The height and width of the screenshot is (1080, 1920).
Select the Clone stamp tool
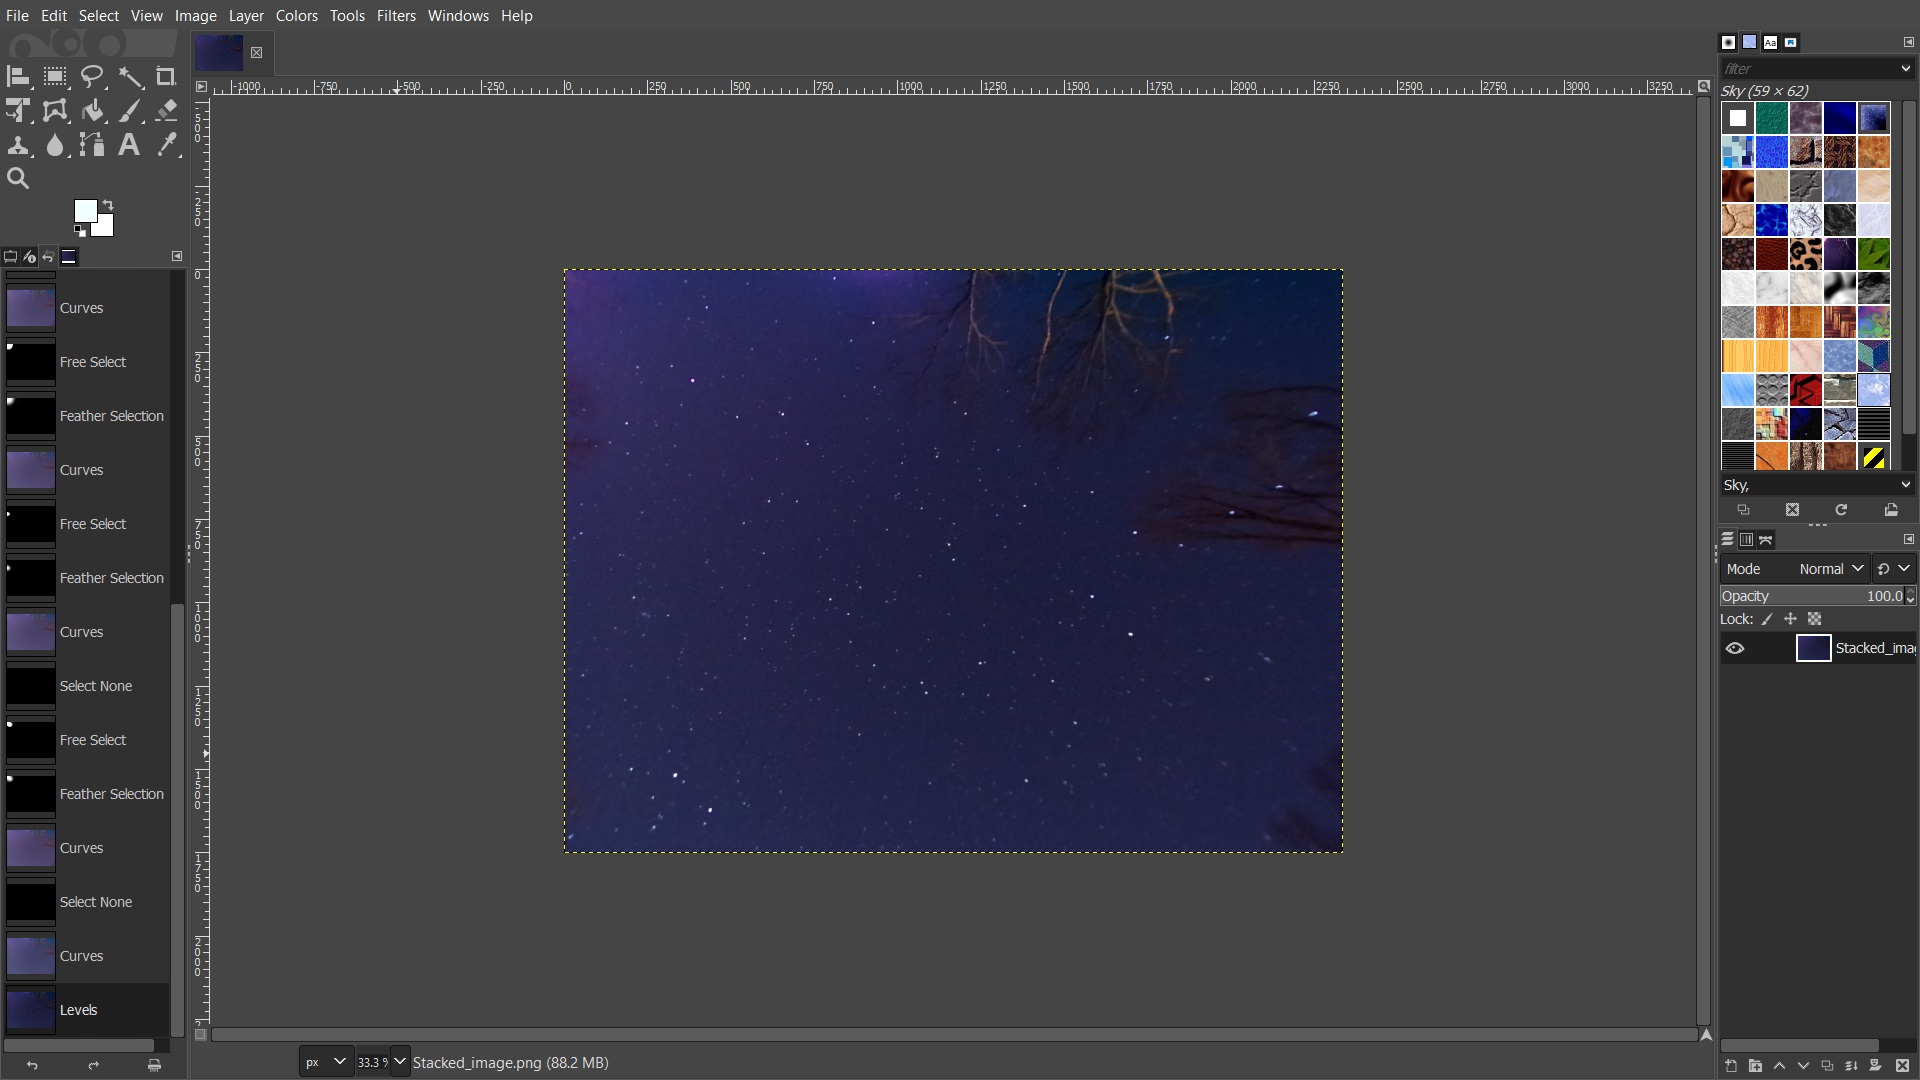18,145
